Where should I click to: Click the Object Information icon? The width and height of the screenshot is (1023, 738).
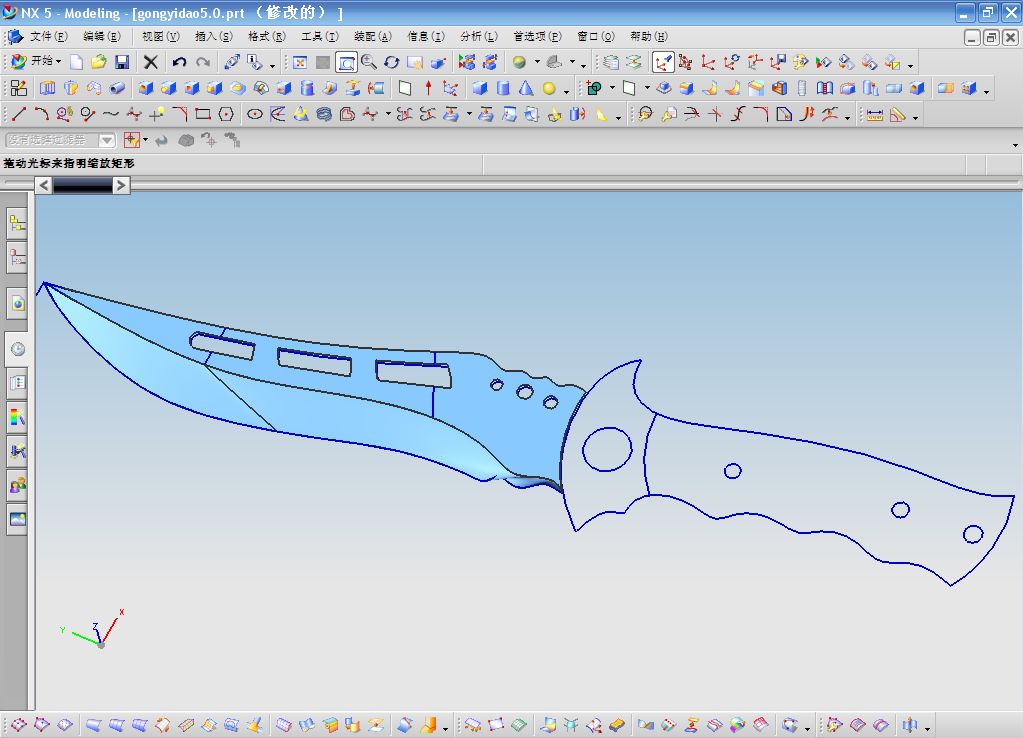[x=254, y=62]
